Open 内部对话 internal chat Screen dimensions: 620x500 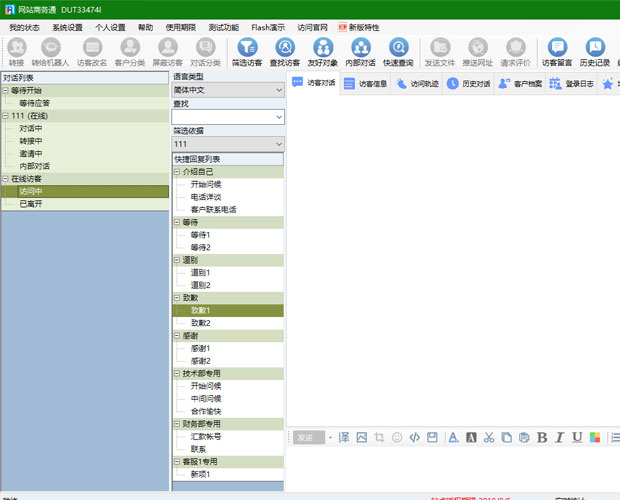pyautogui.click(x=360, y=52)
